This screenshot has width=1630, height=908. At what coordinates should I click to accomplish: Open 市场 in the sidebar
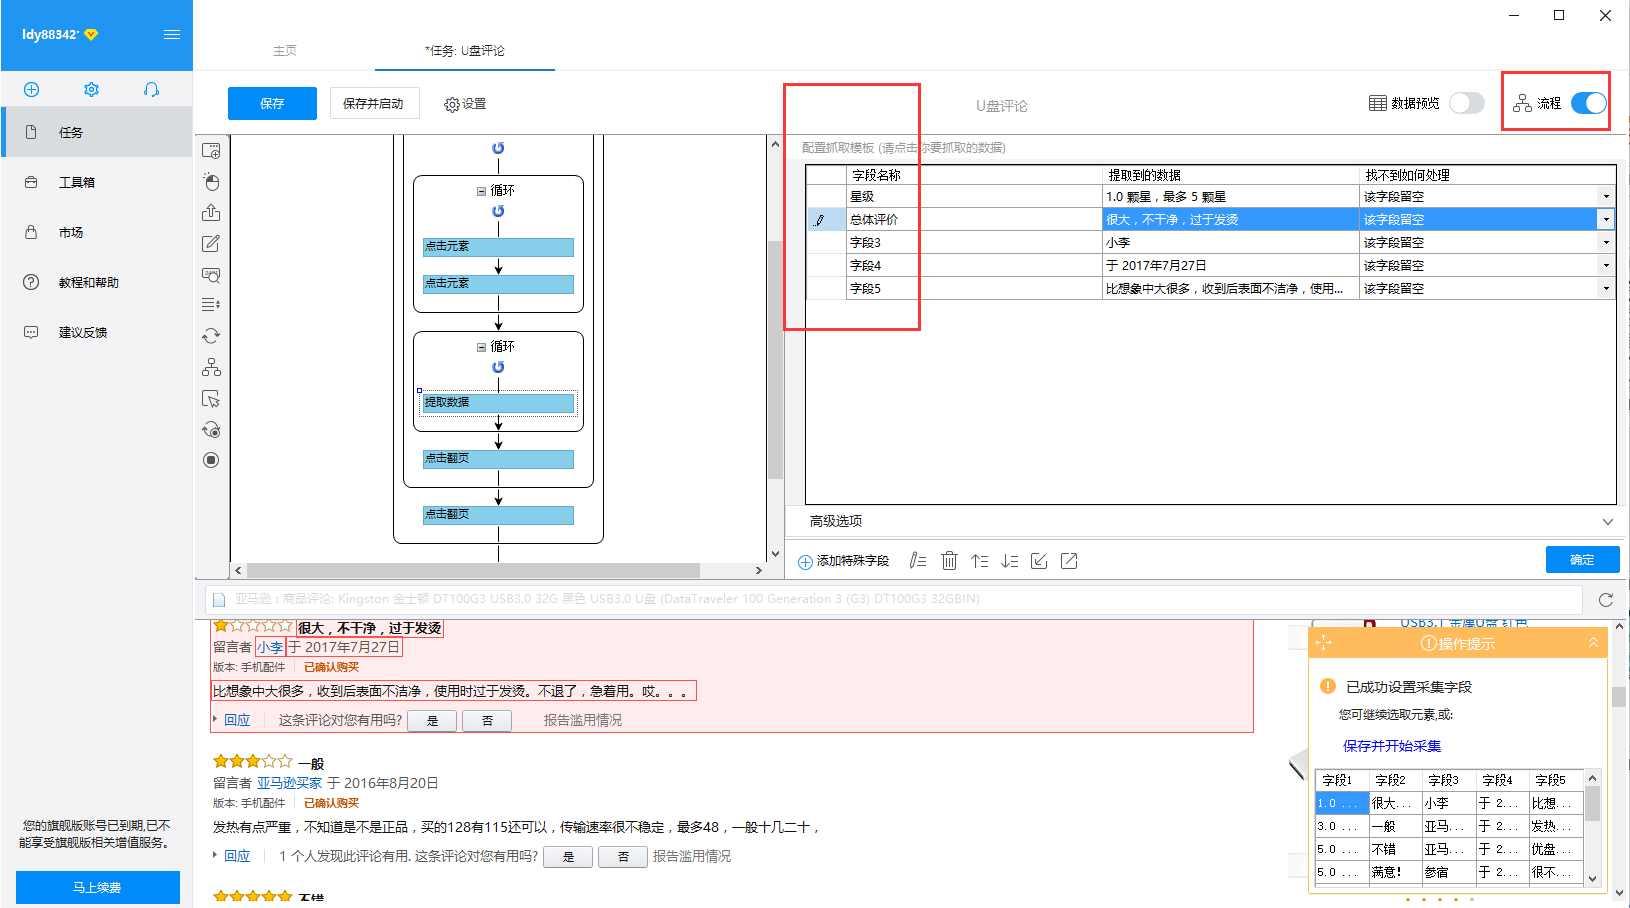coord(97,232)
